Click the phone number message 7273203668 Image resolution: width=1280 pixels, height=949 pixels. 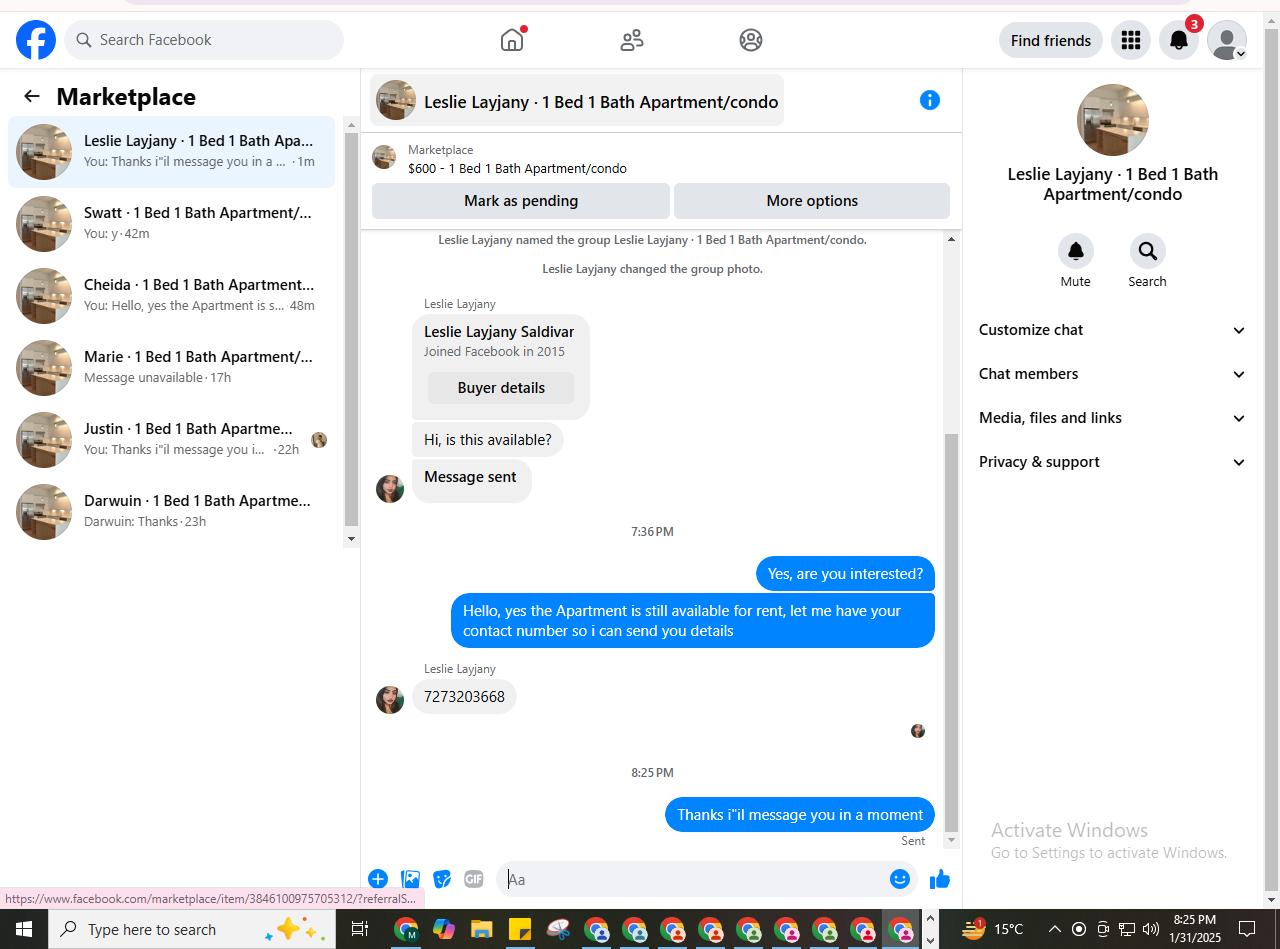[464, 697]
